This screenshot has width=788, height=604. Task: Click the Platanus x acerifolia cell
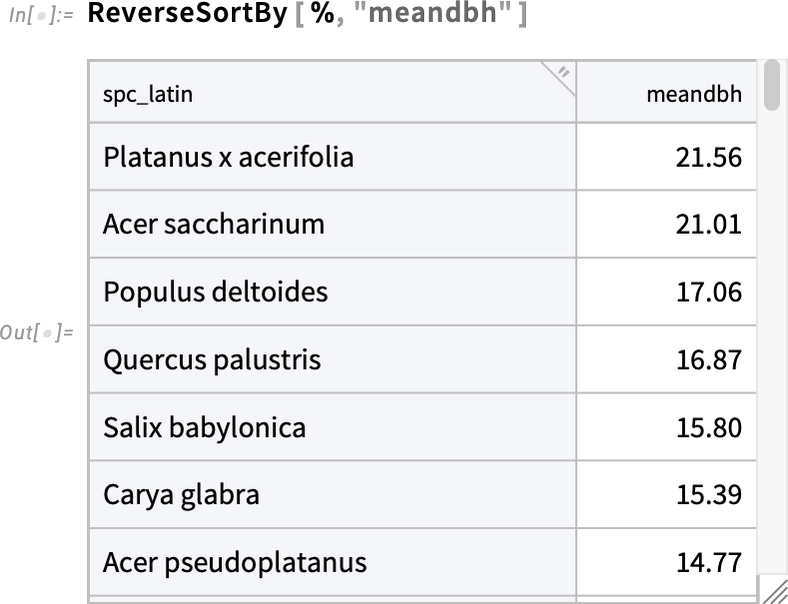coord(332,157)
